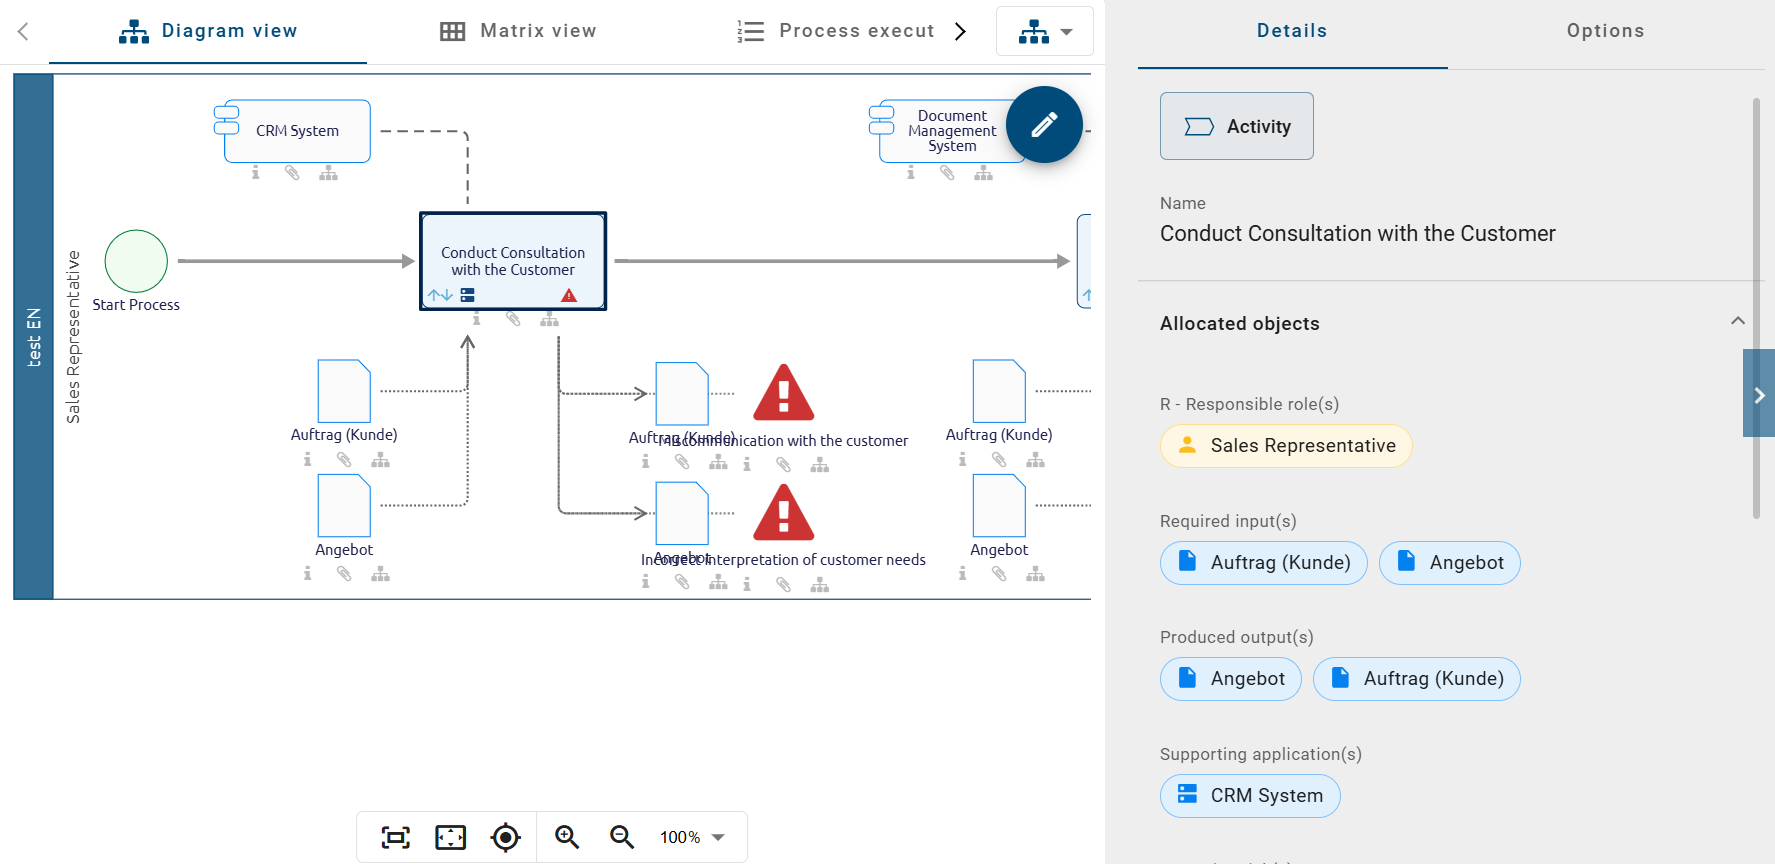Zoom out of the diagram
The height and width of the screenshot is (864, 1775).
pyautogui.click(x=622, y=837)
